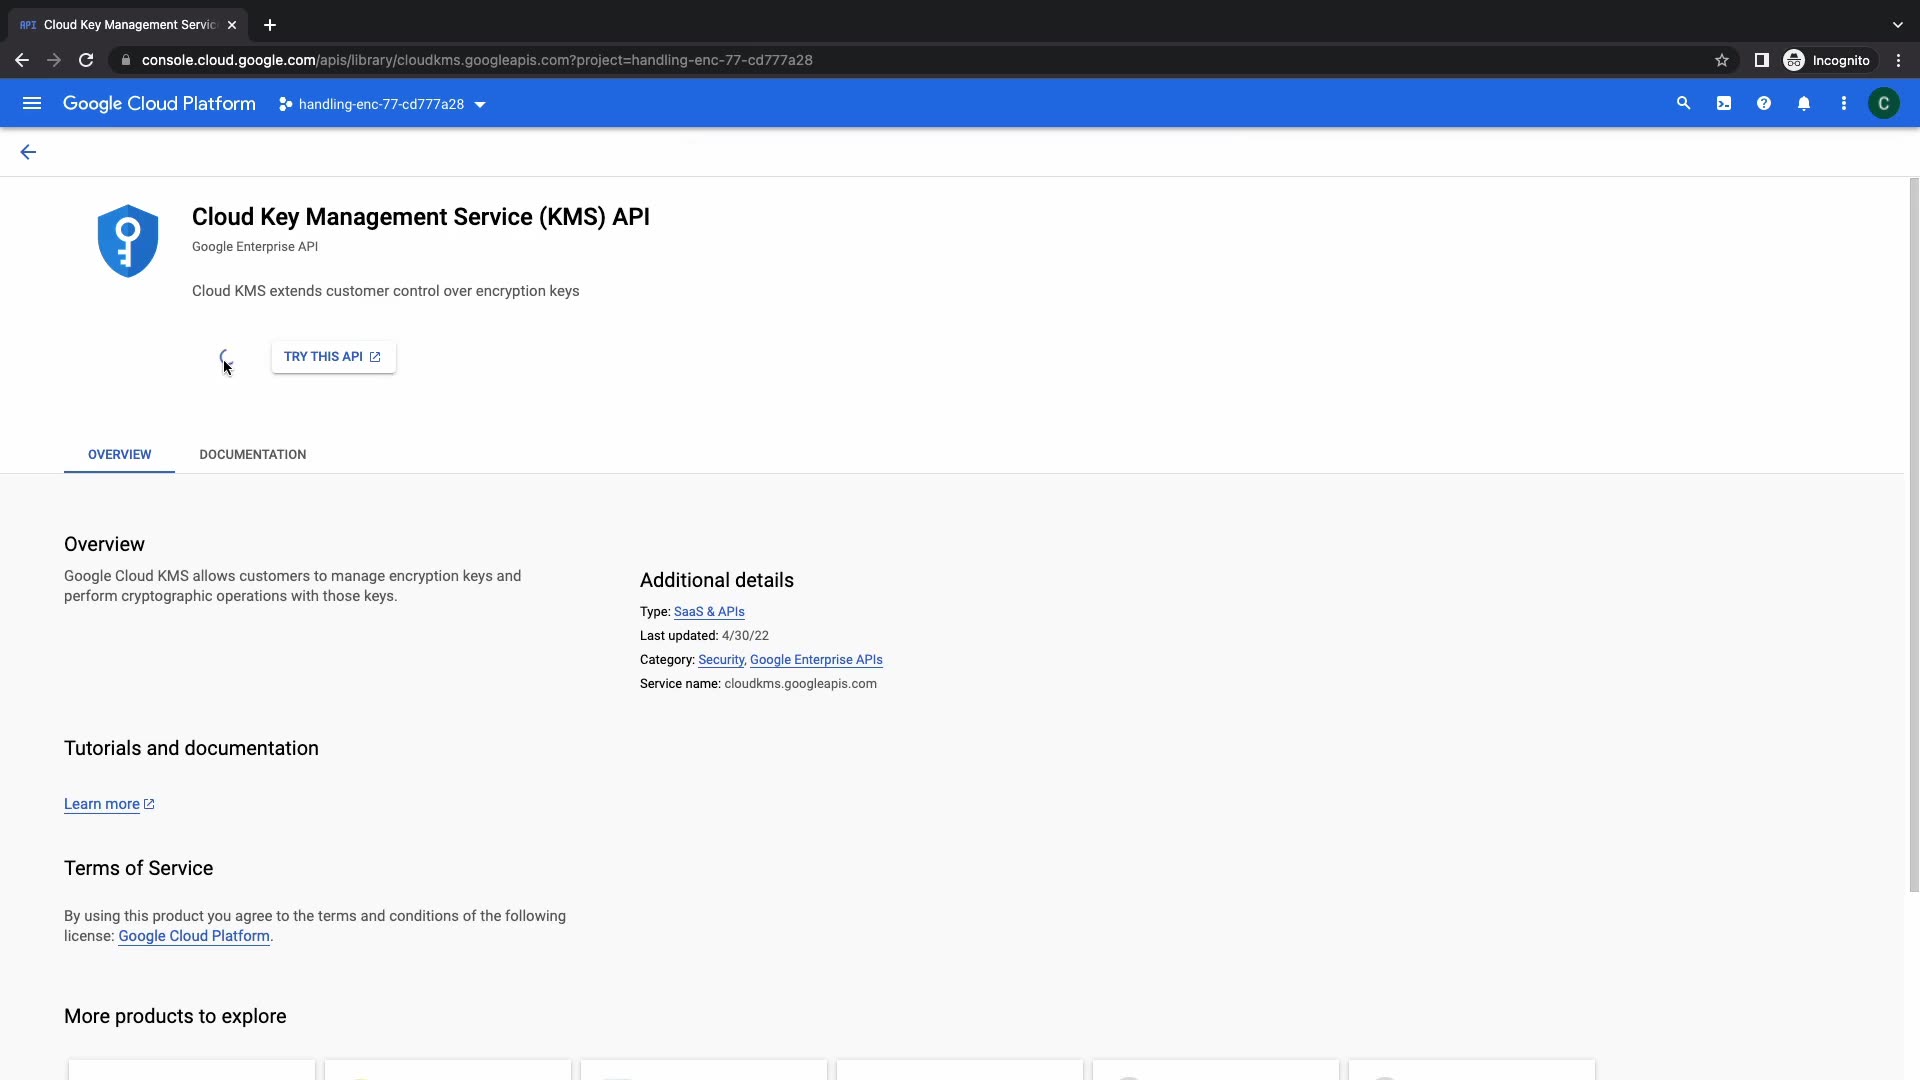The height and width of the screenshot is (1080, 1920).
Task: Switch to the Documentation tab
Action: pos(253,455)
